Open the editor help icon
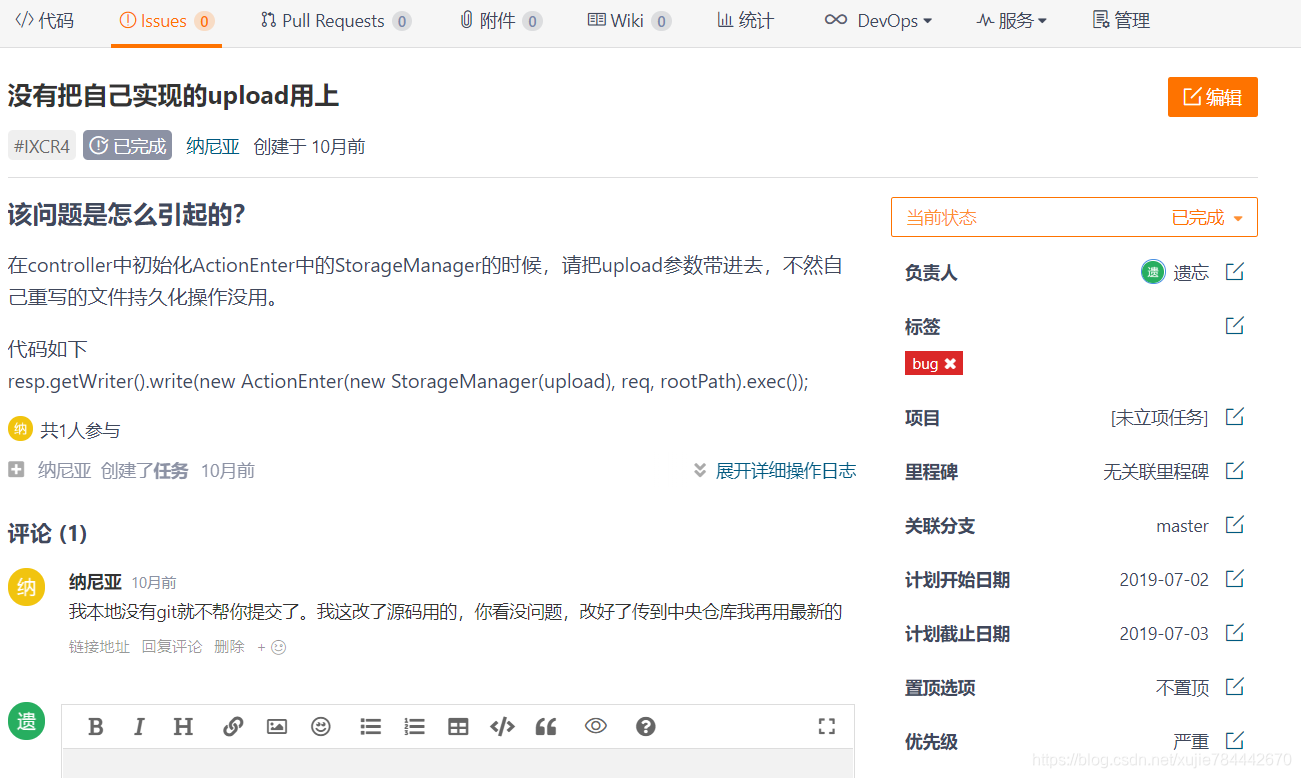The height and width of the screenshot is (778, 1301). [646, 727]
